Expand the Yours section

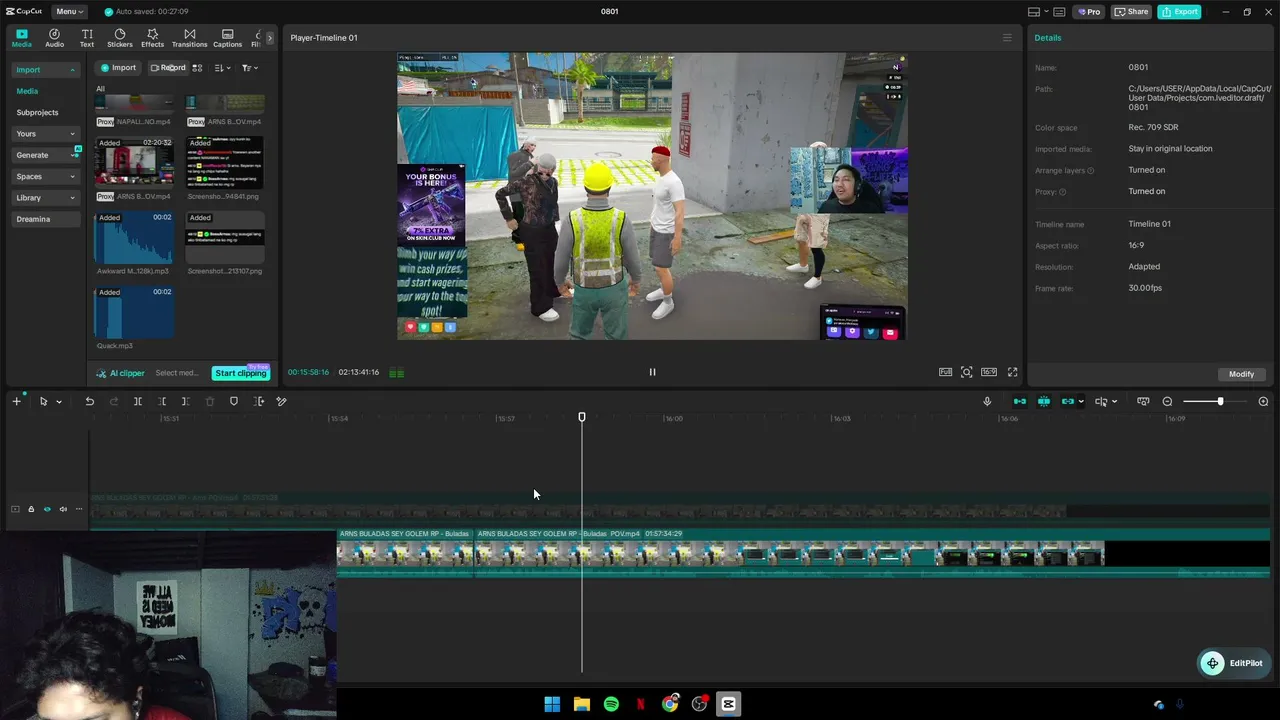click(46, 134)
